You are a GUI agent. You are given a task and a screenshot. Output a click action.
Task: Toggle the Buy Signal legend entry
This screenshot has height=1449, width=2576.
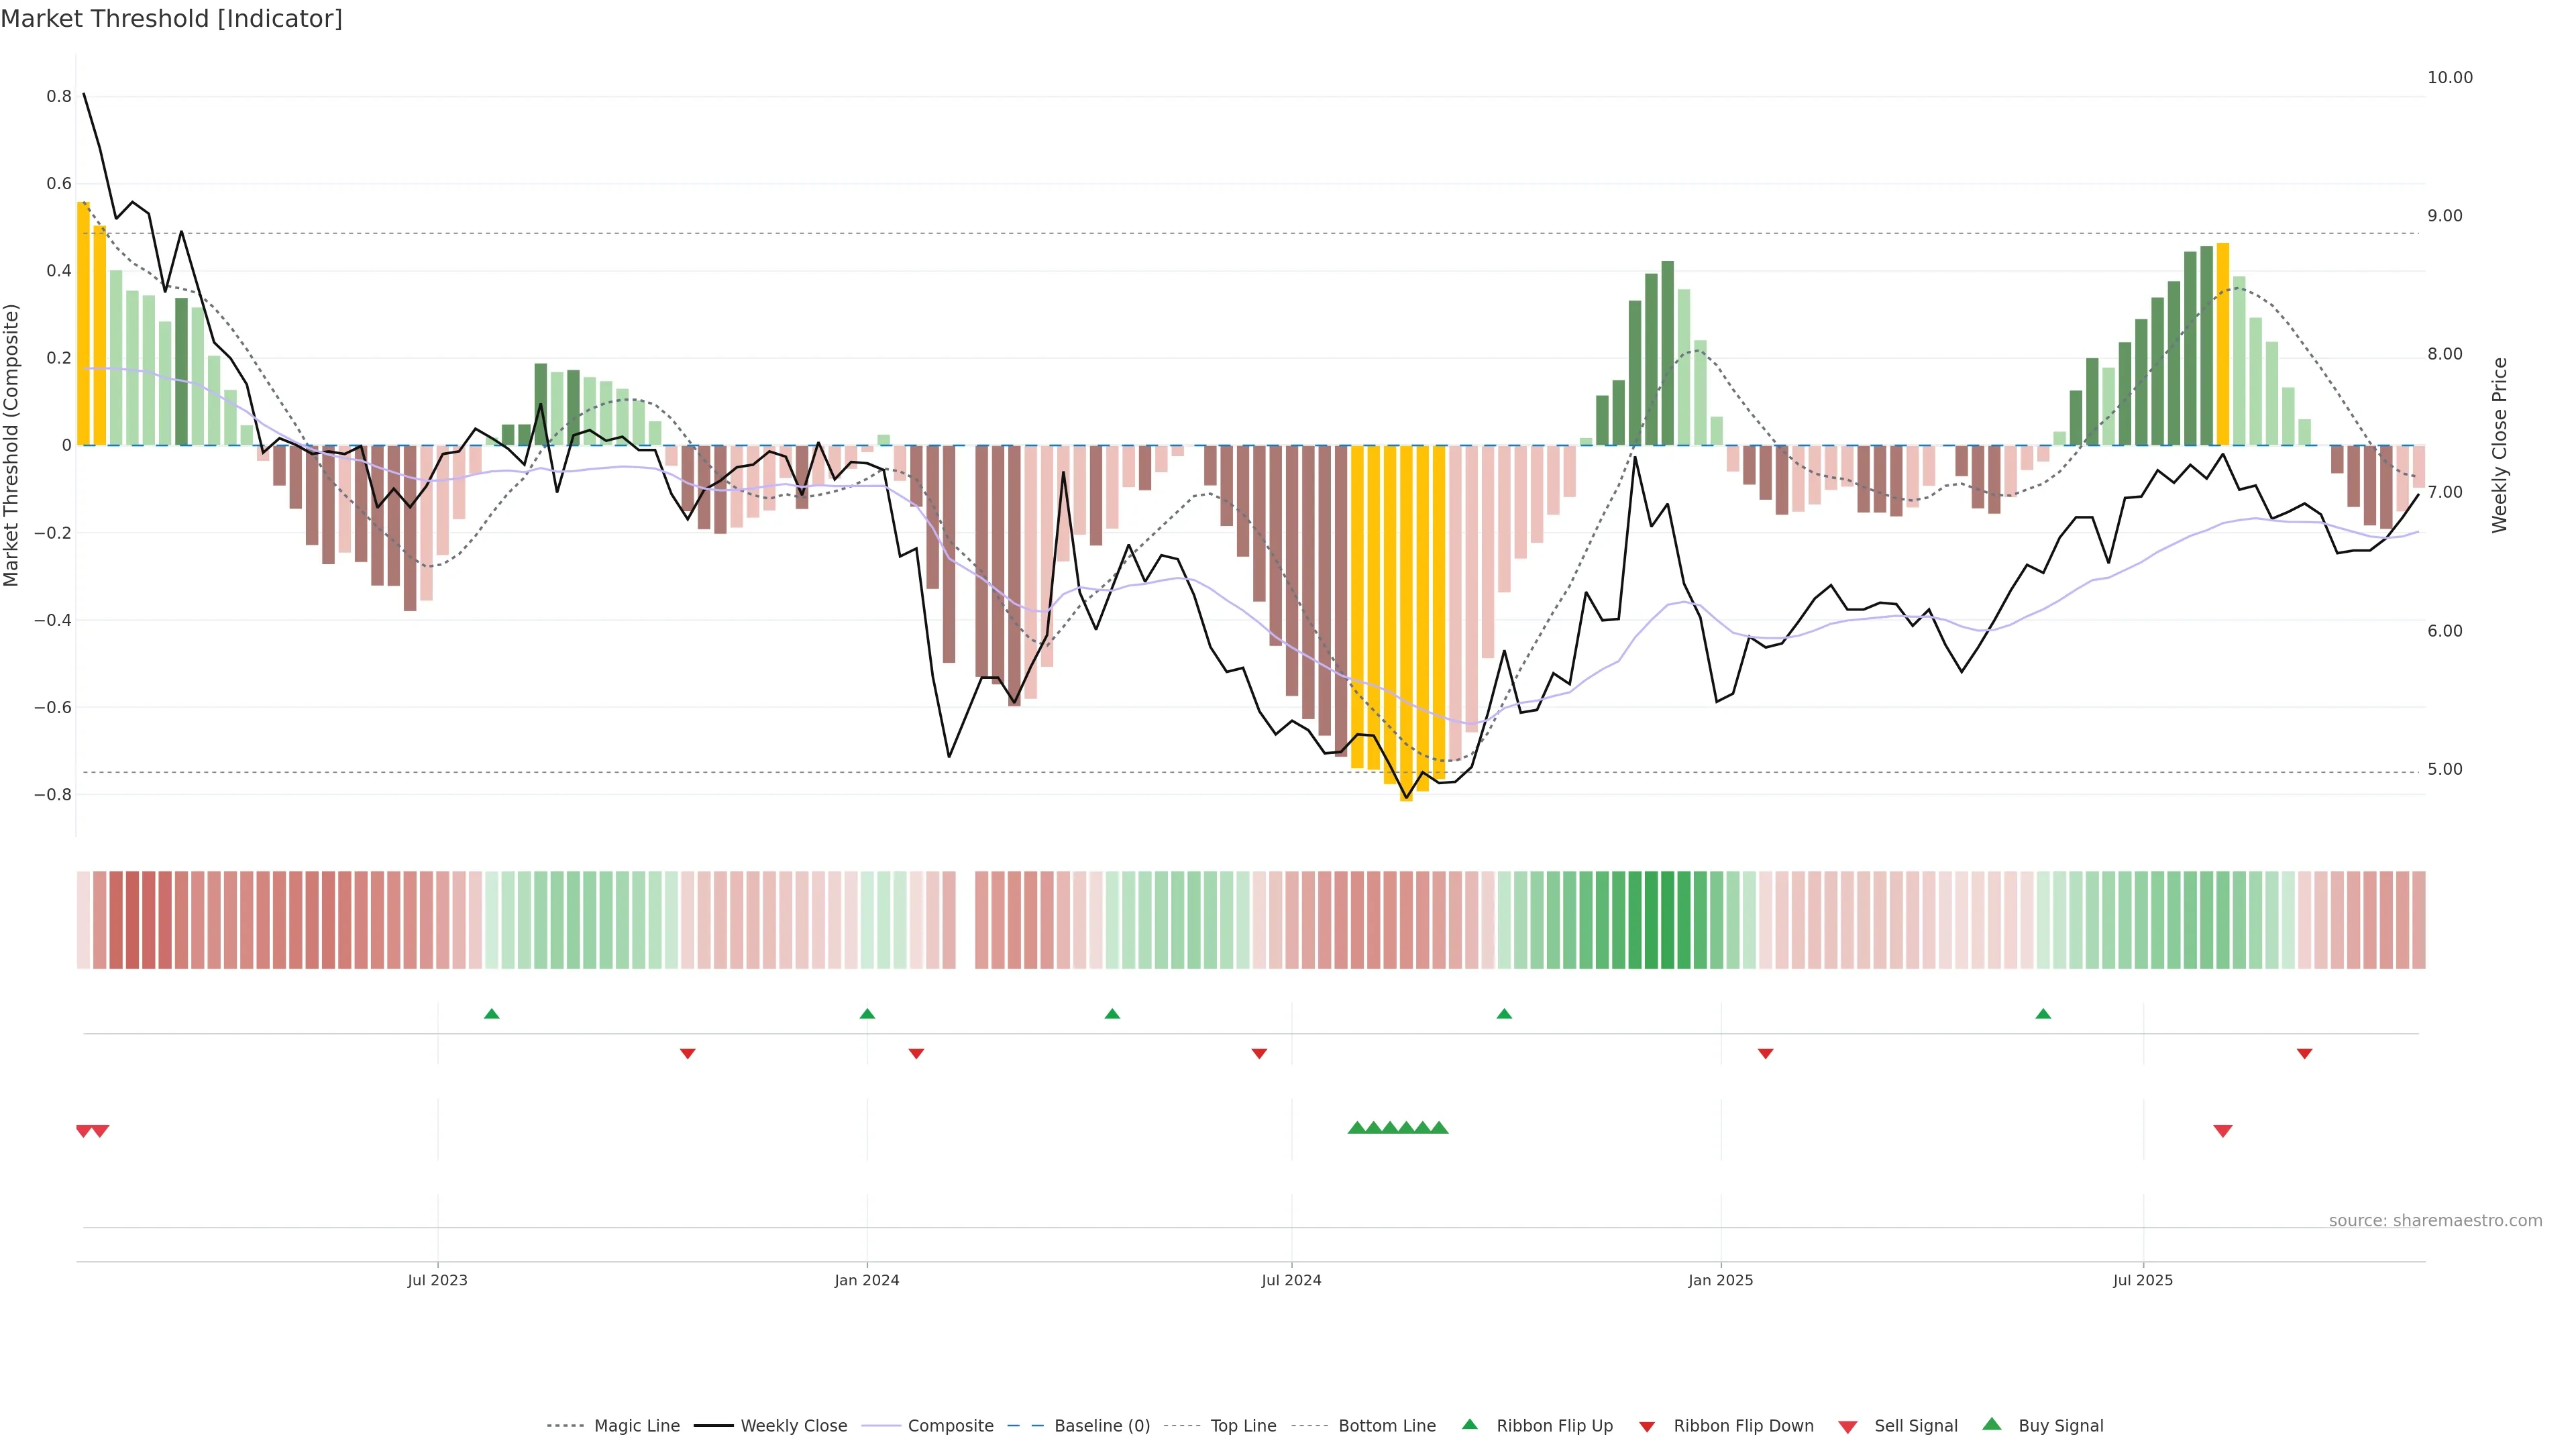[x=2060, y=1426]
